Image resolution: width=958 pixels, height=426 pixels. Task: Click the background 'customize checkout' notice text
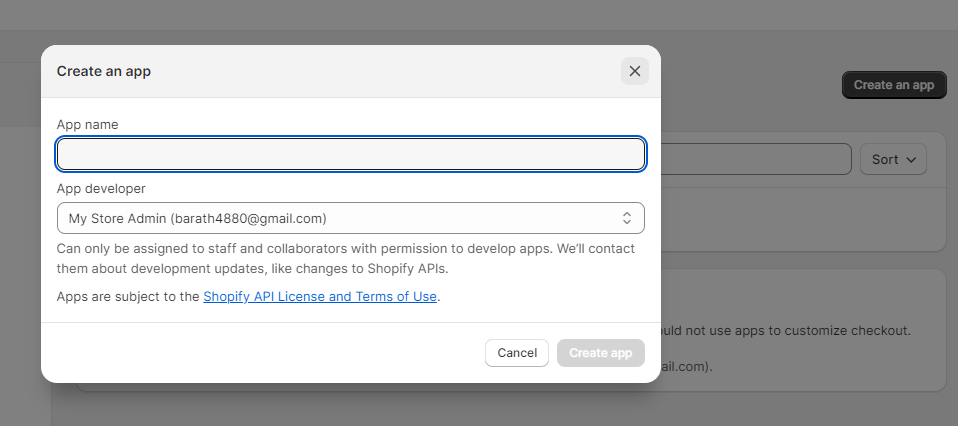(785, 330)
